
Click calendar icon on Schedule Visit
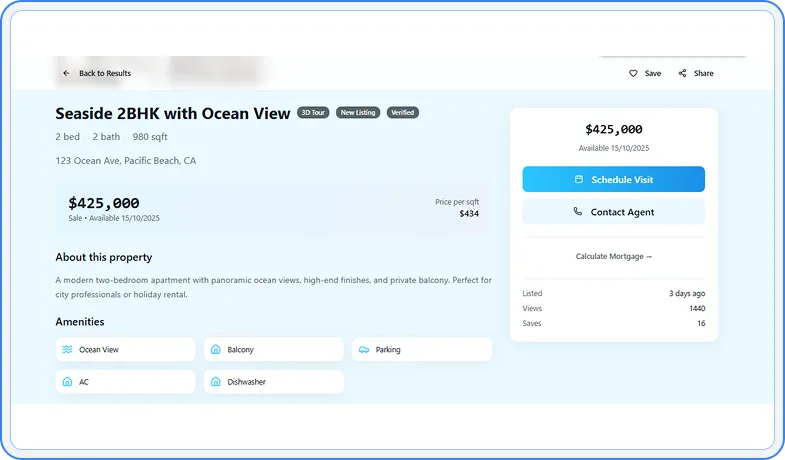[x=579, y=179]
